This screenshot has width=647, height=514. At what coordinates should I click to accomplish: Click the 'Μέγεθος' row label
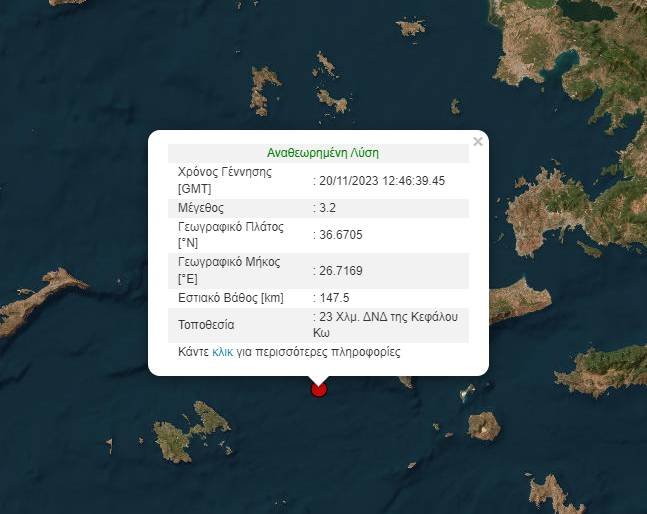(x=201, y=208)
